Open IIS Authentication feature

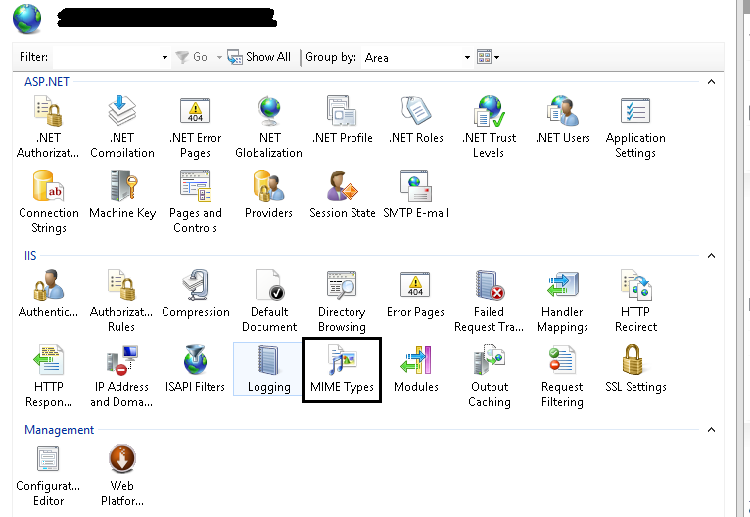[x=48, y=294]
